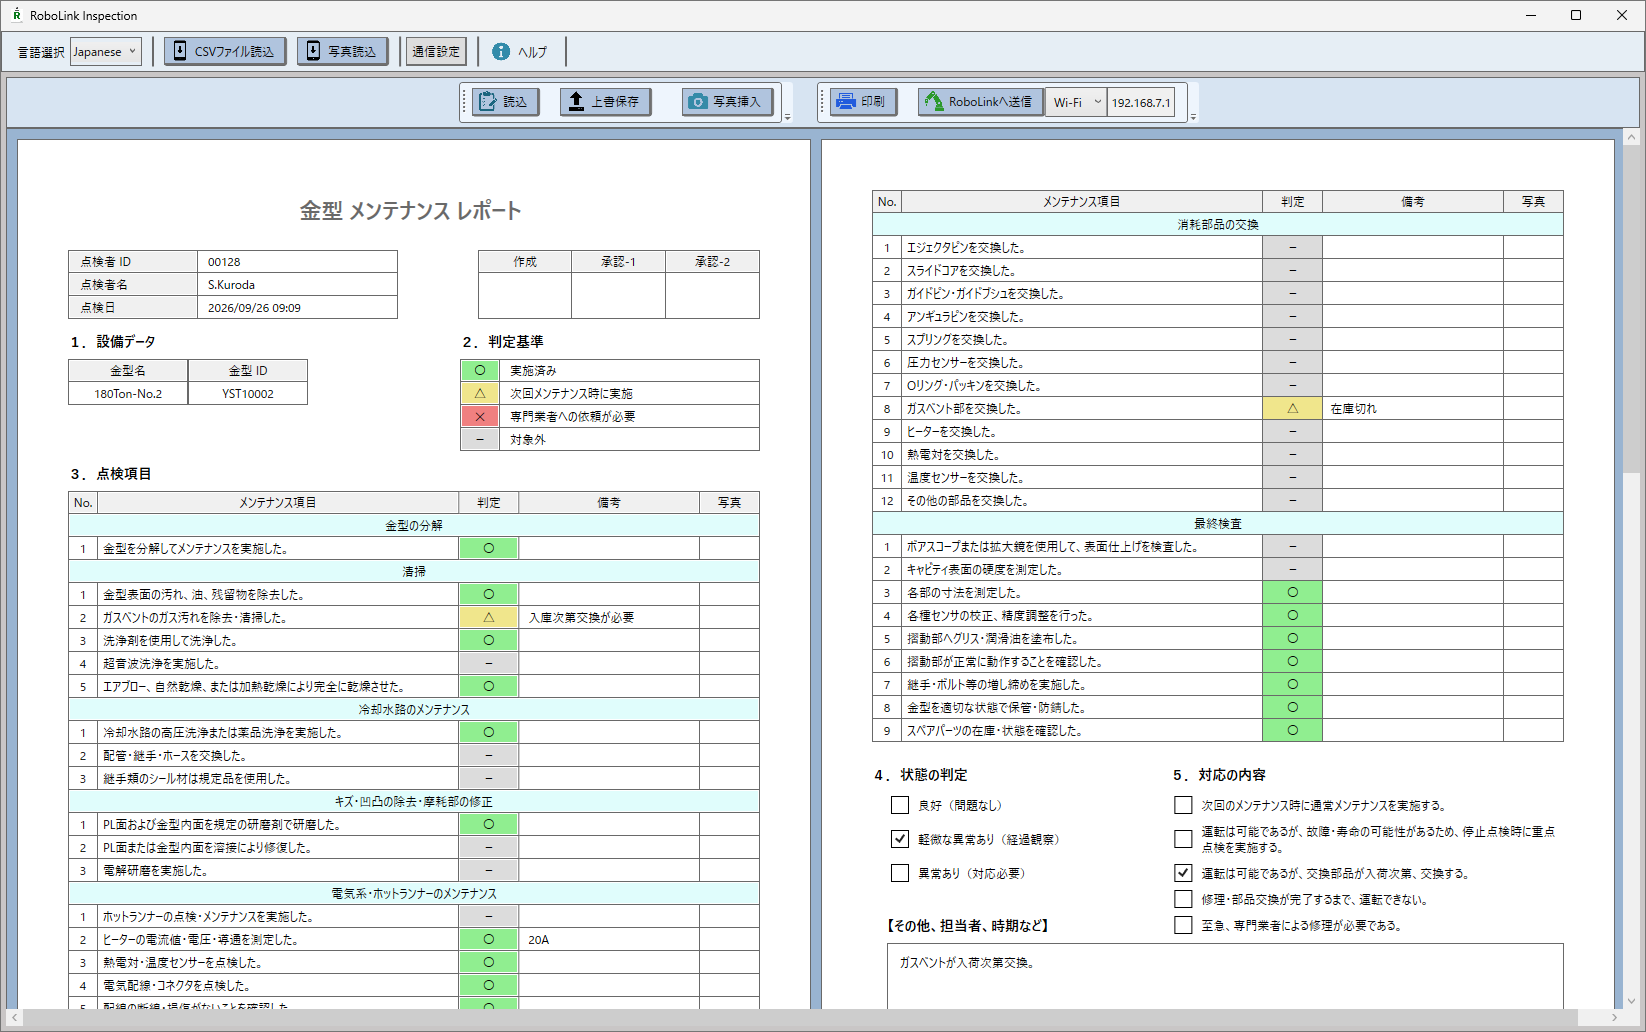Viewport: 1646px width, 1032px height.
Task: Open the 言語選択 Japanese dropdown
Action: click(105, 51)
